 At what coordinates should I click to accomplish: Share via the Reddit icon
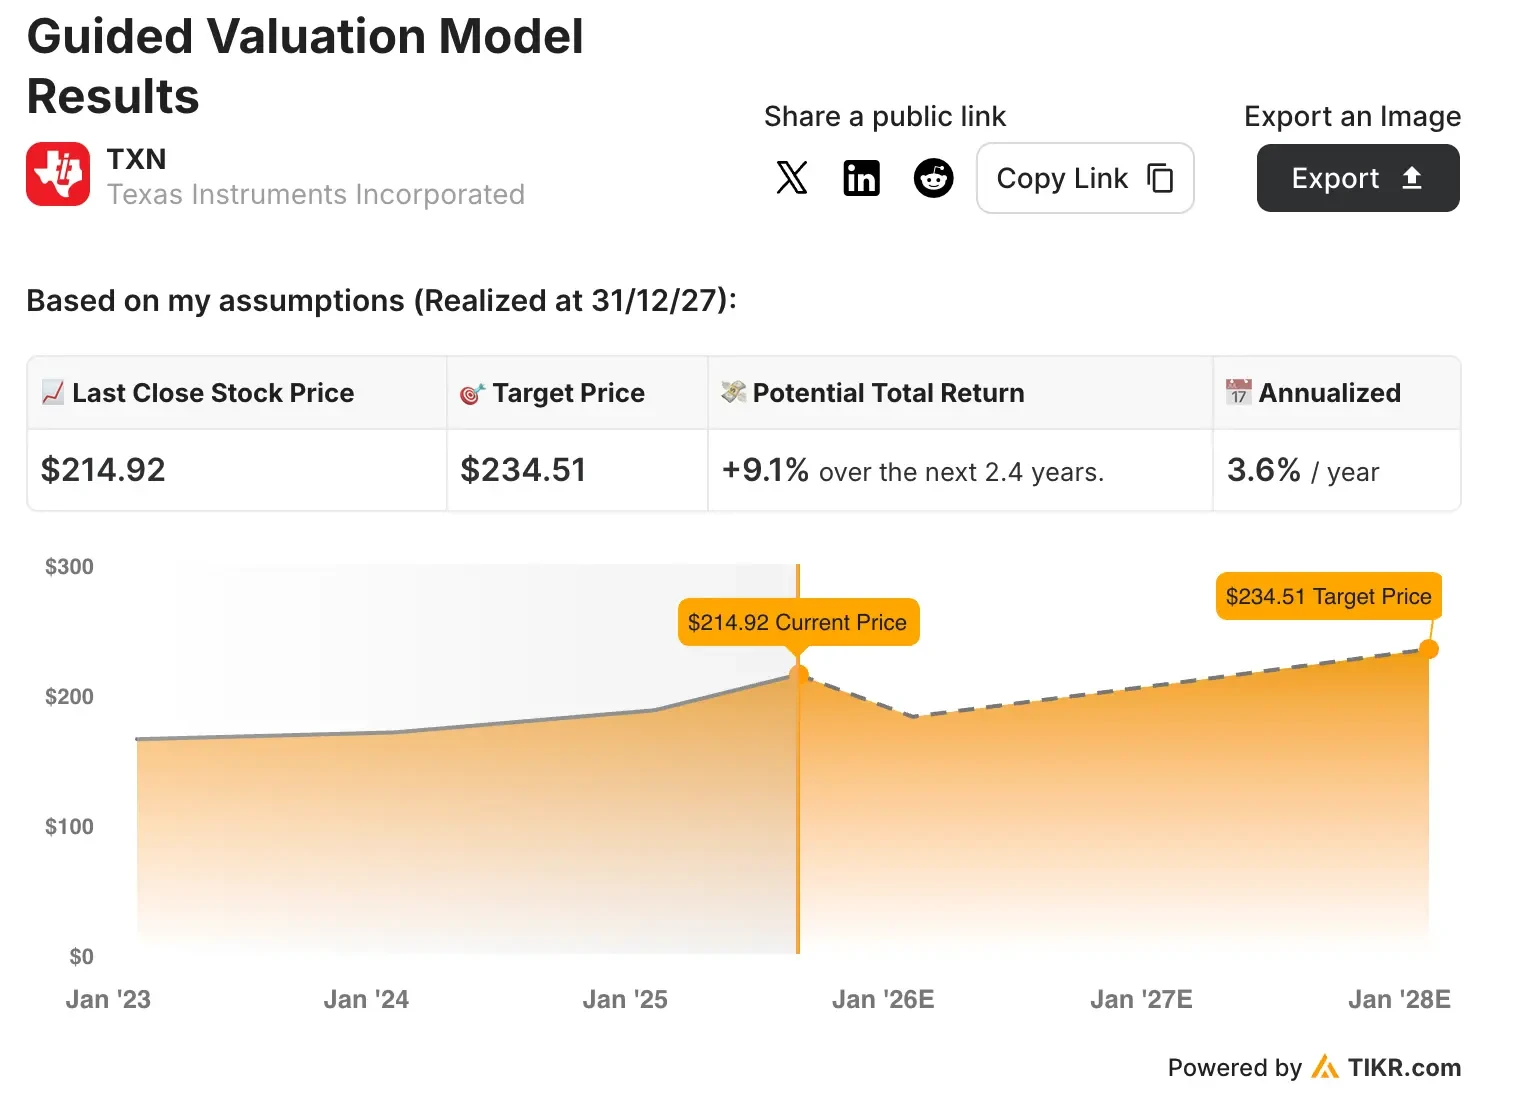(x=933, y=178)
